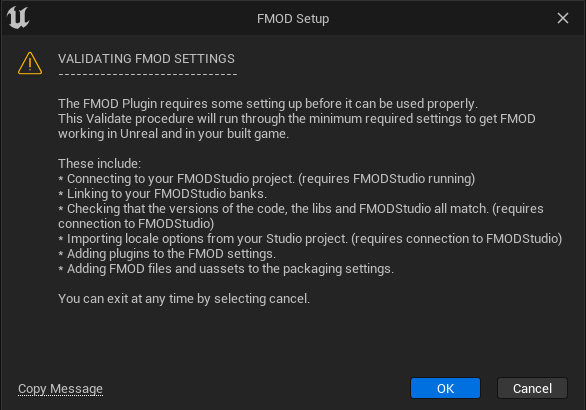Copy the dialog text via Copy Message
Image resolution: width=586 pixels, height=410 pixels.
(60, 389)
